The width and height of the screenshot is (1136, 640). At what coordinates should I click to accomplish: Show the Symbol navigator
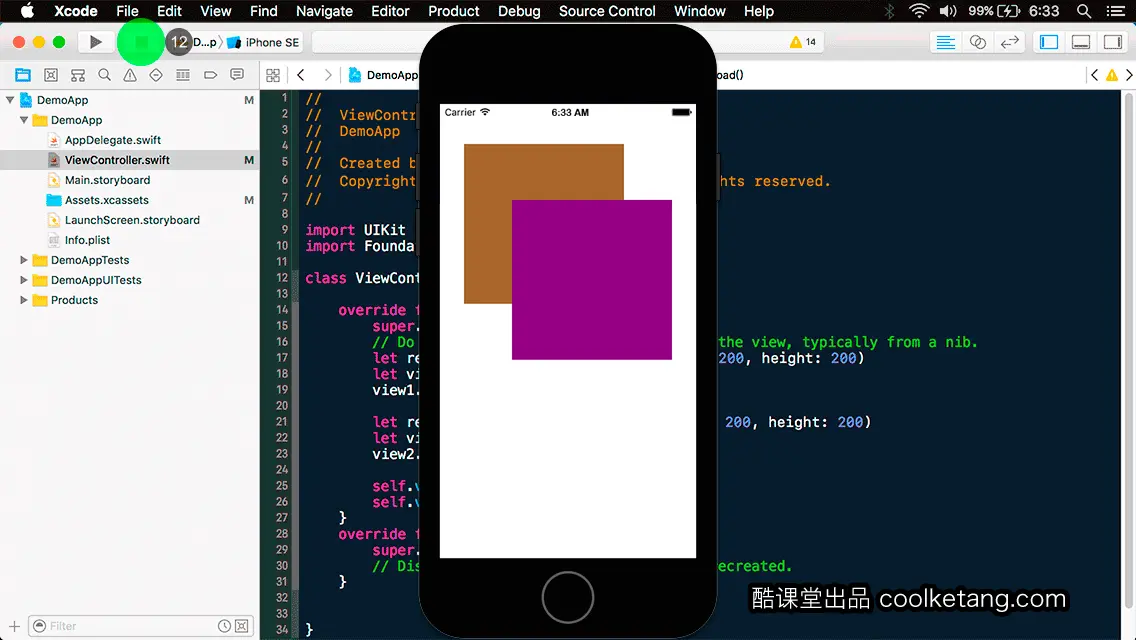point(78,75)
